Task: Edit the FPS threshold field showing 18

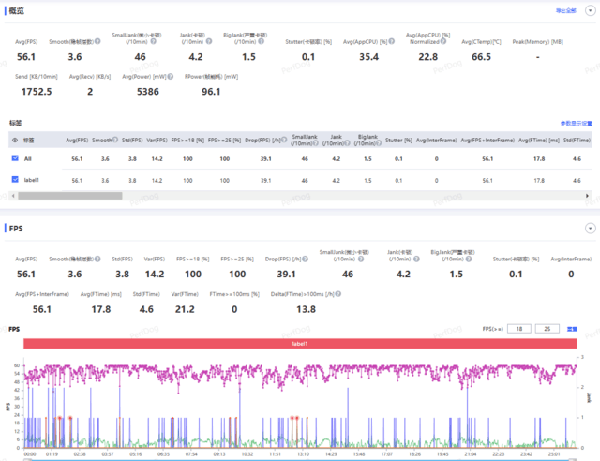Action: click(x=520, y=328)
